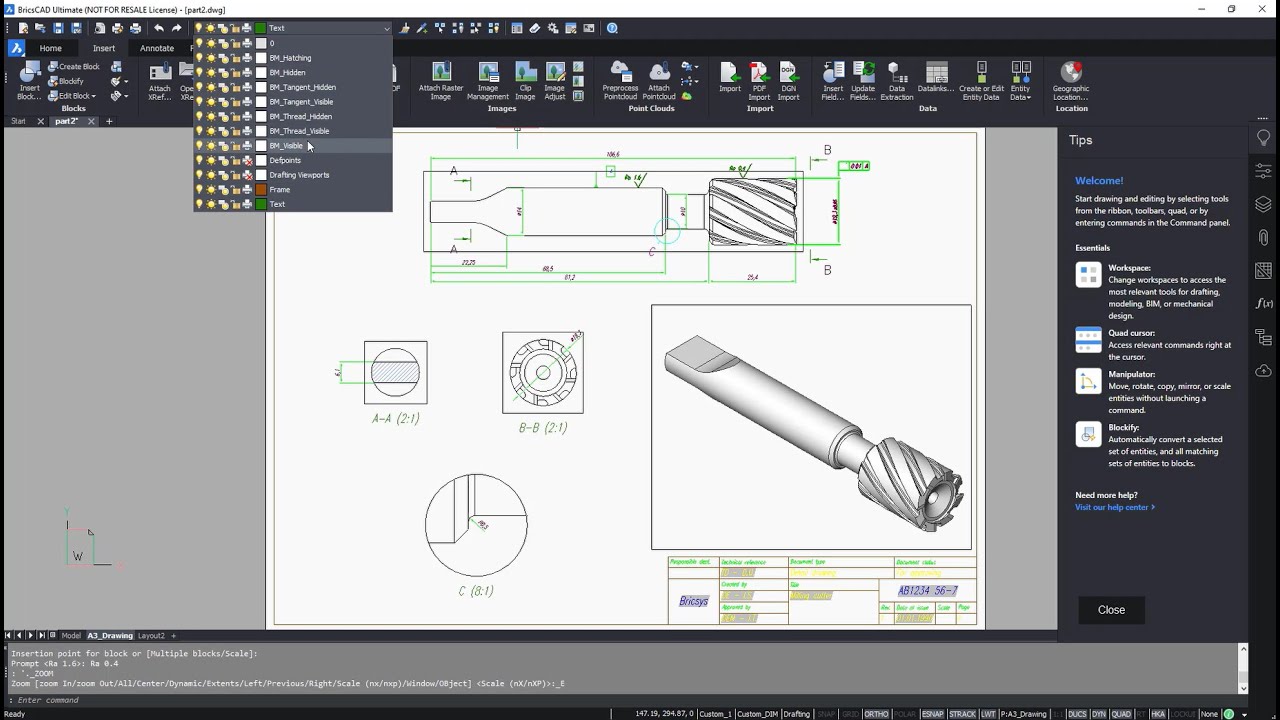This screenshot has width=1280, height=720.
Task: Switch to the Start document tab
Action: click(18, 121)
